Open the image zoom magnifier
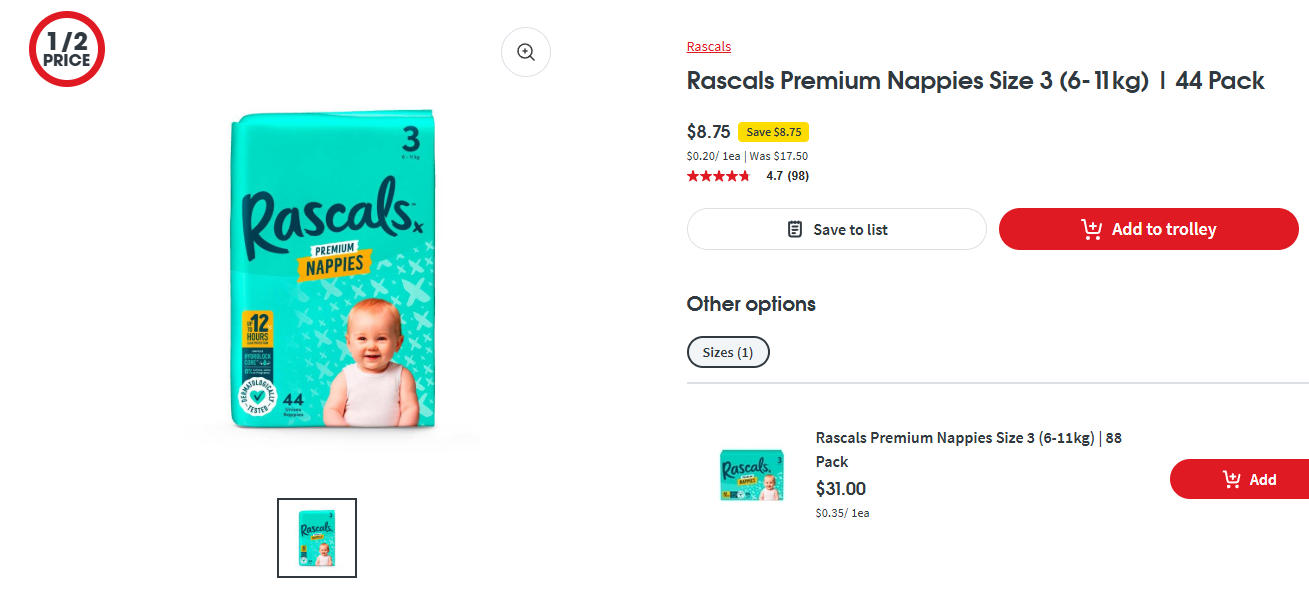This screenshot has width=1309, height=594. tap(526, 52)
